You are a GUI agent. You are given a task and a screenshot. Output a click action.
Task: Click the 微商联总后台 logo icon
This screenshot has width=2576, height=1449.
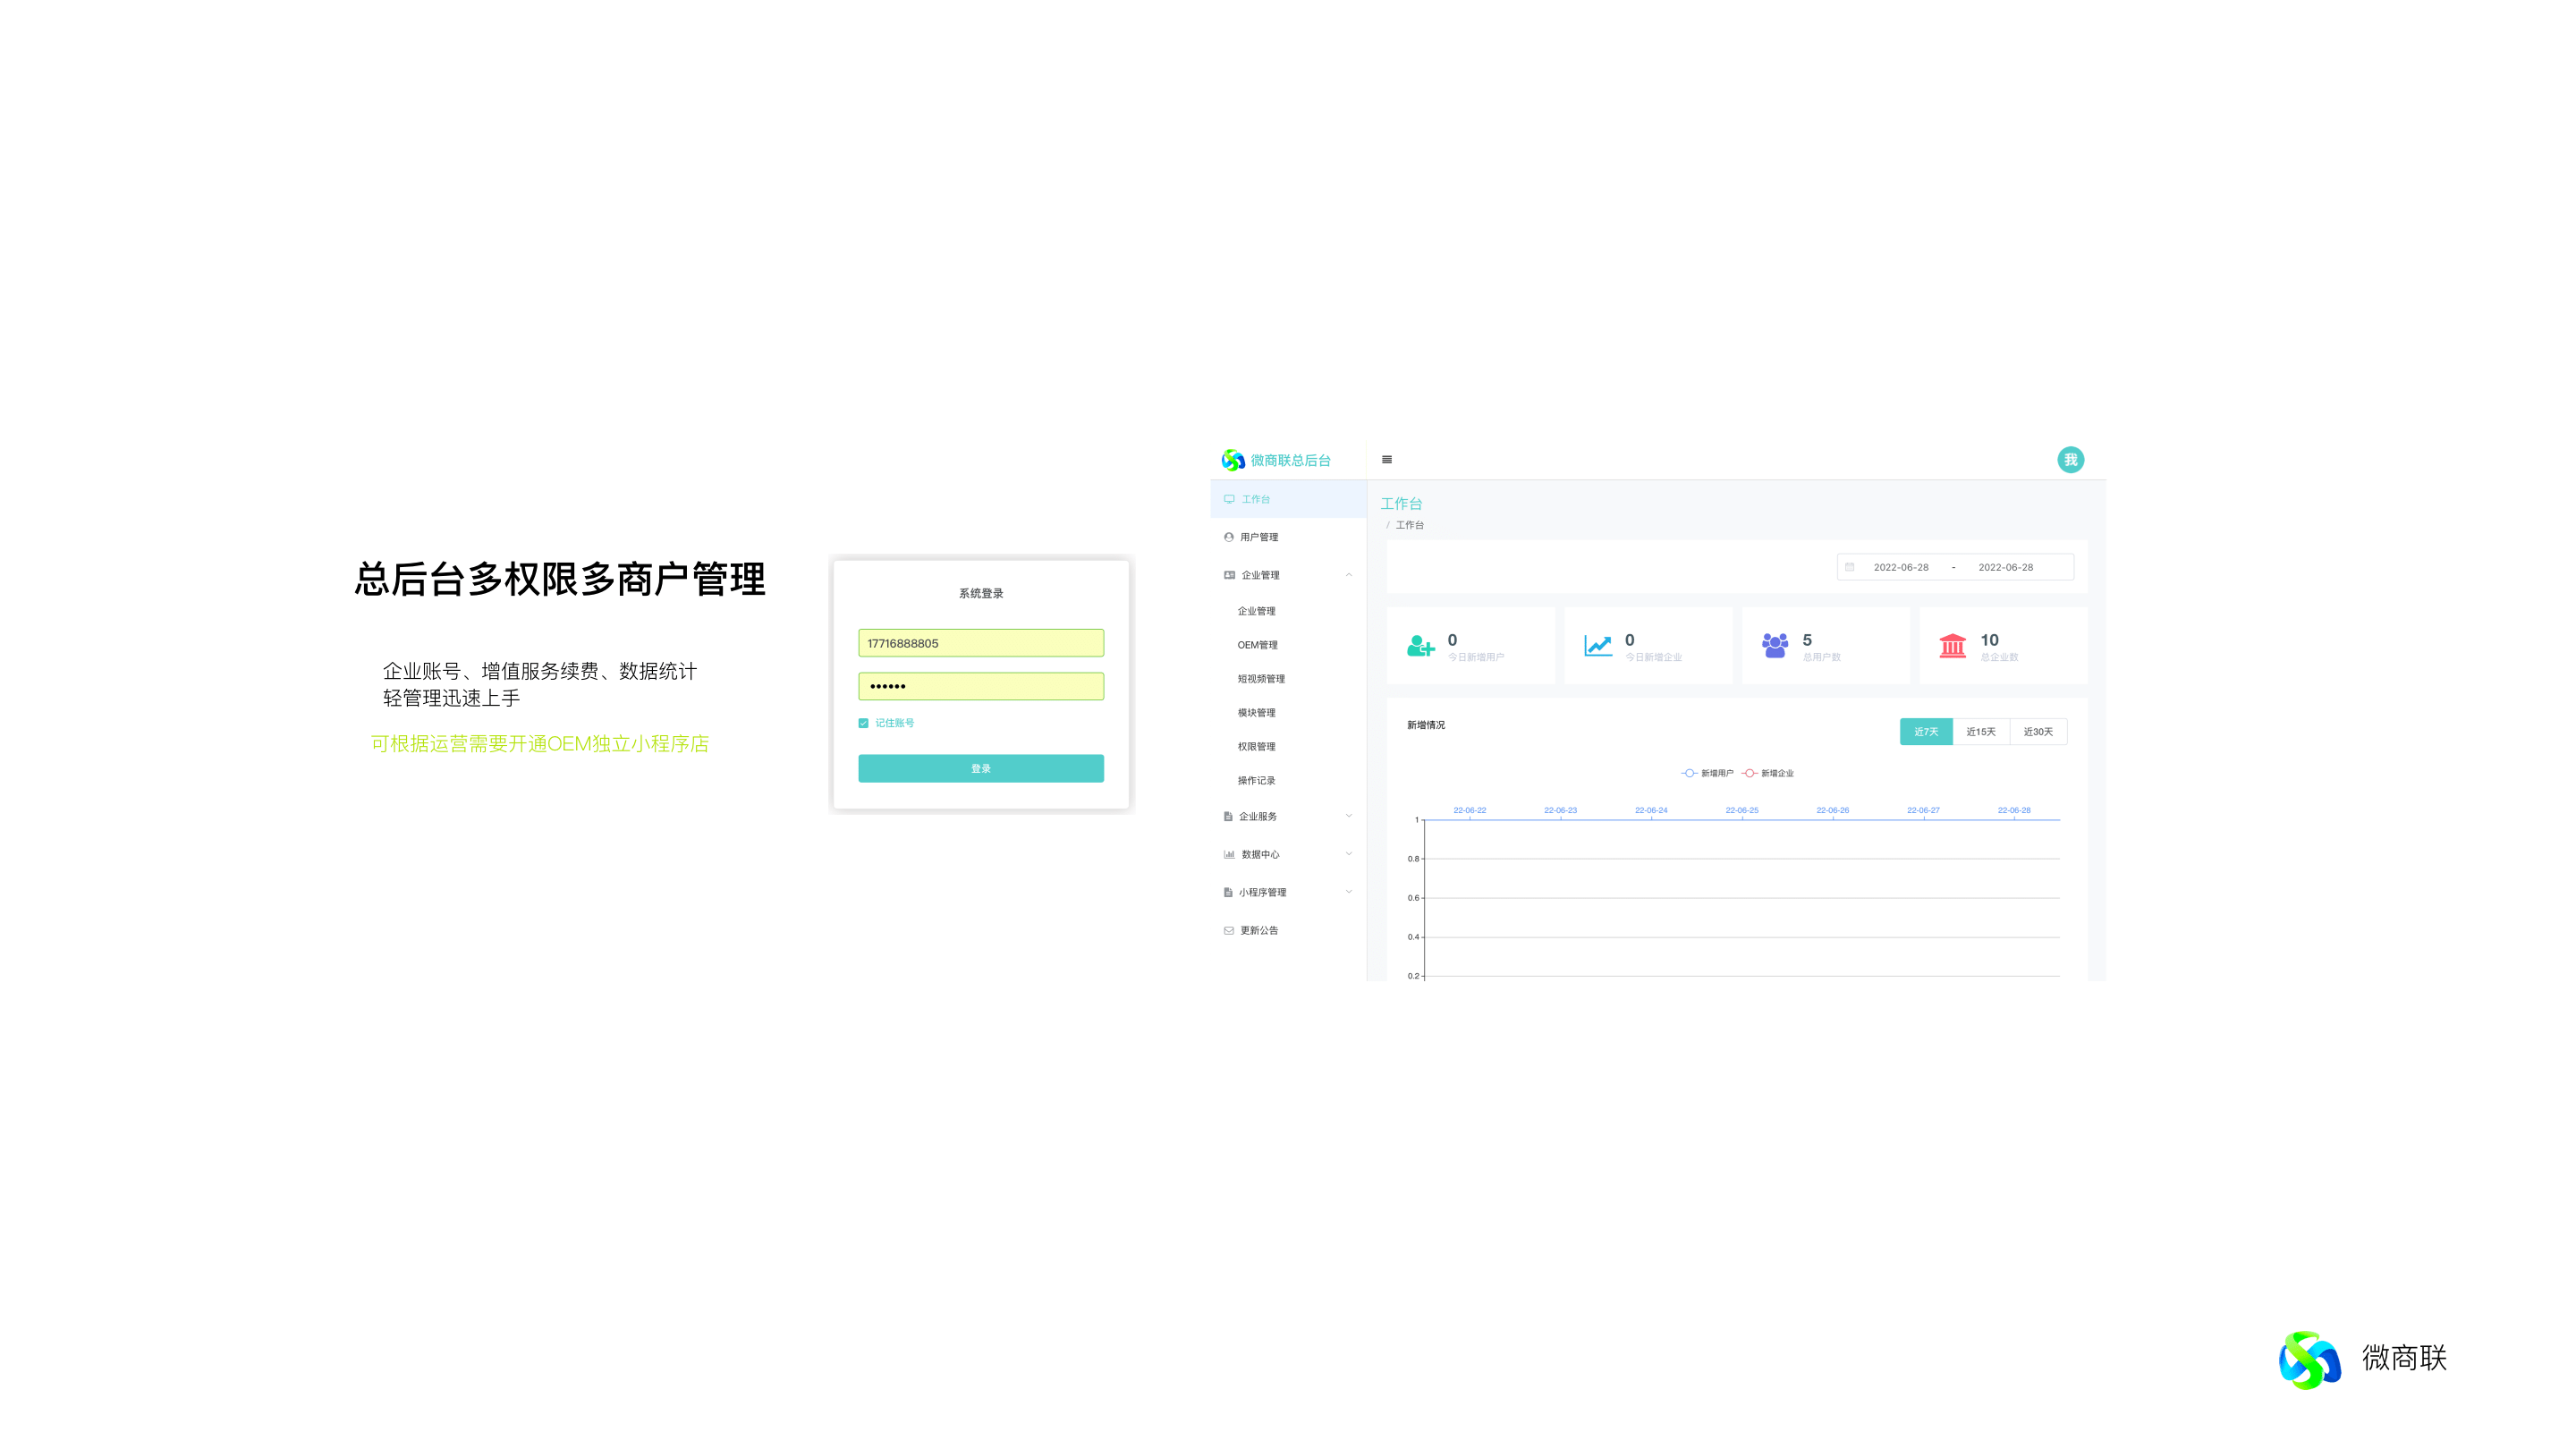click(1233, 460)
